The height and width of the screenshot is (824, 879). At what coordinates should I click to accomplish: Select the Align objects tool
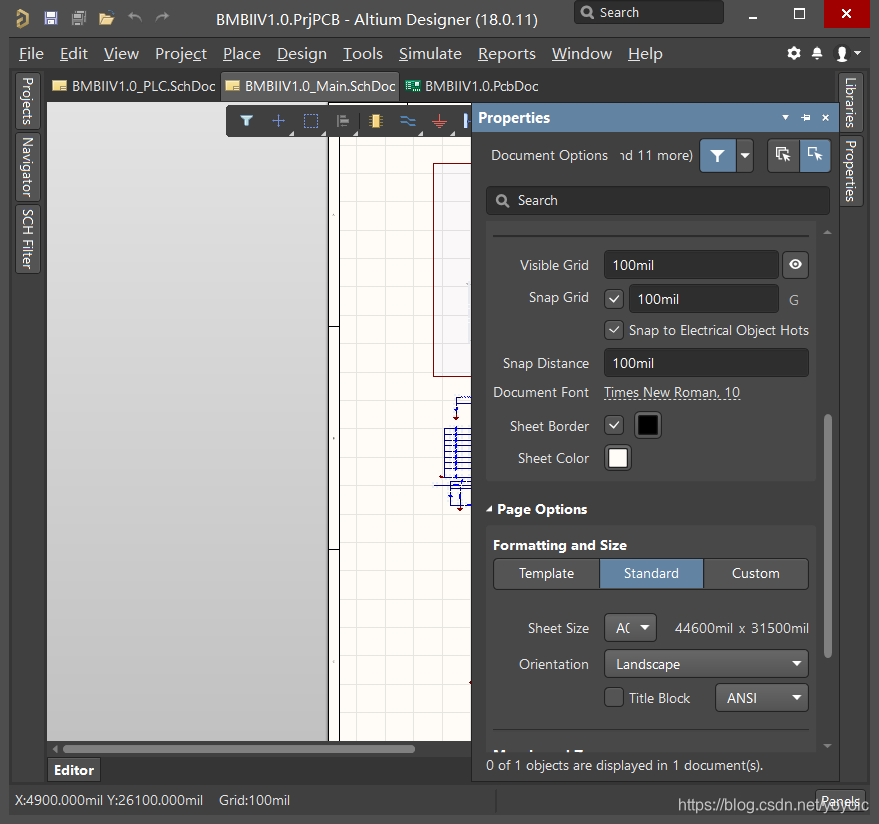coord(343,121)
